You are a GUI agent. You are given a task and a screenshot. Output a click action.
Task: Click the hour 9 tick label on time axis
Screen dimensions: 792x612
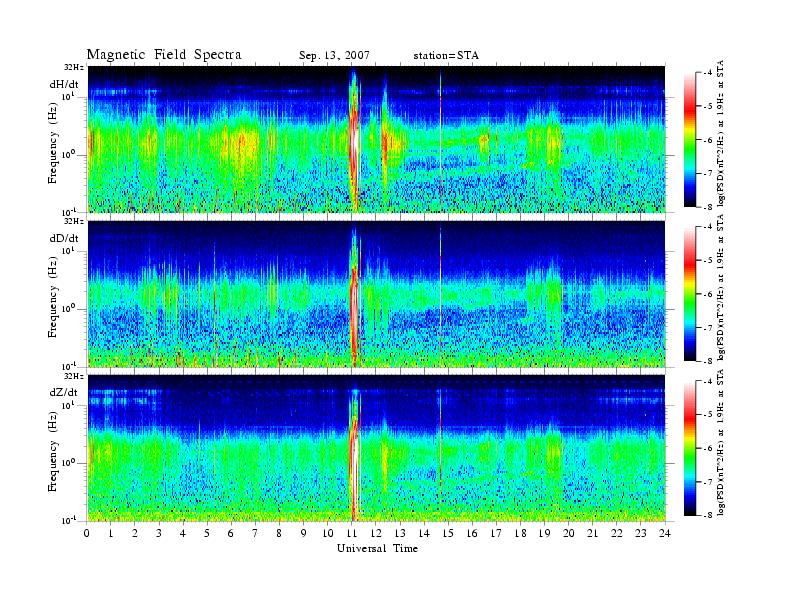(304, 533)
